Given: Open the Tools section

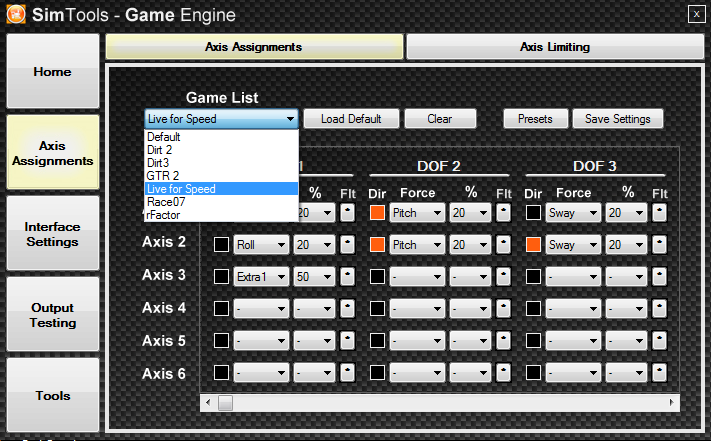Looking at the screenshot, I should click(x=53, y=395).
